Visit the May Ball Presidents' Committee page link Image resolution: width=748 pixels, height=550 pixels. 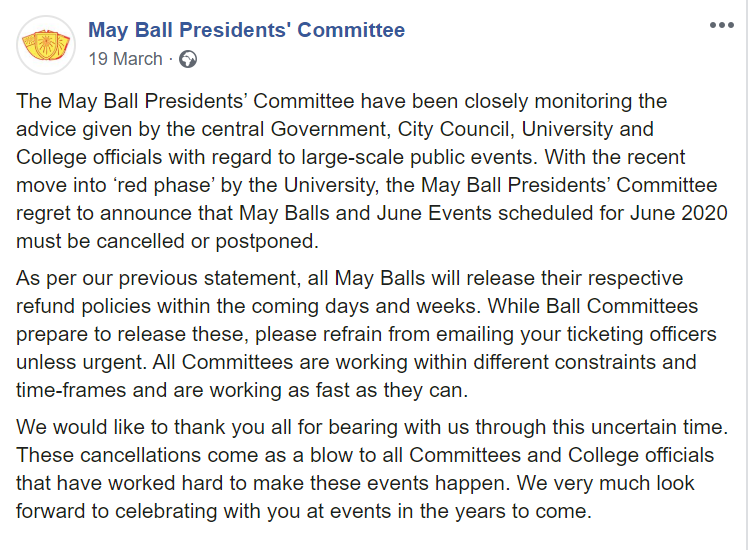coord(247,30)
